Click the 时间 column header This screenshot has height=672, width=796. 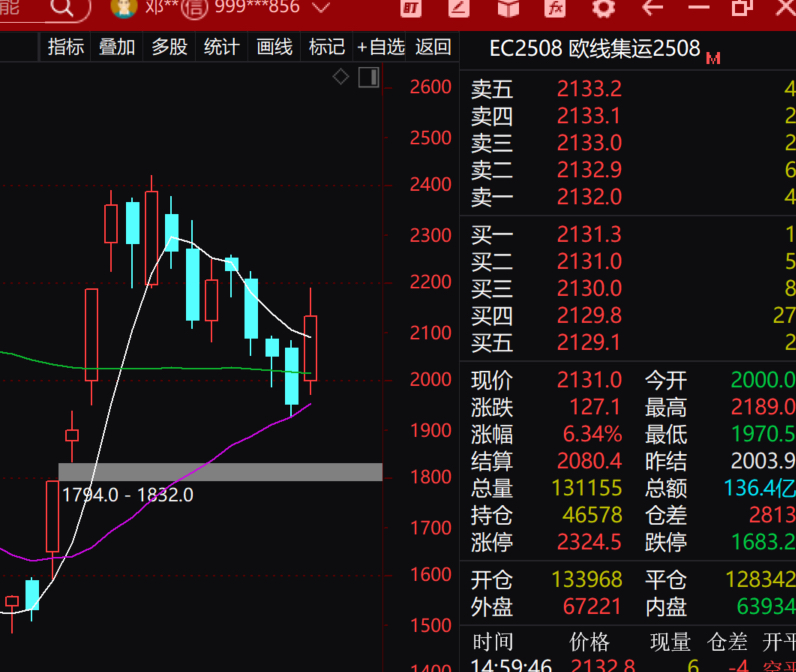(x=492, y=643)
